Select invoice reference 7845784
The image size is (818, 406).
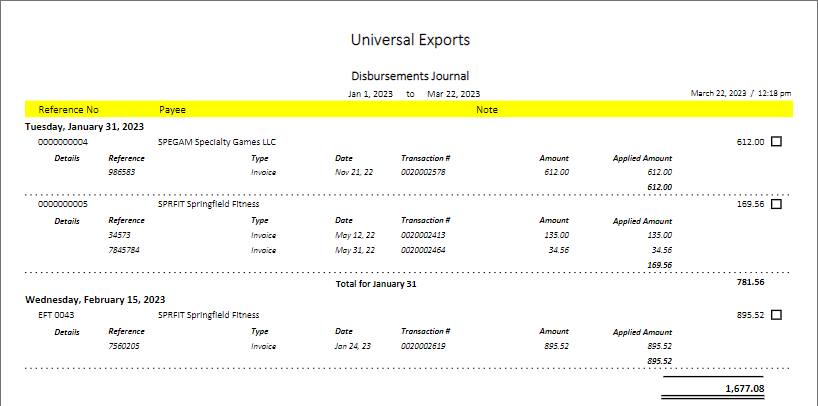(x=125, y=250)
